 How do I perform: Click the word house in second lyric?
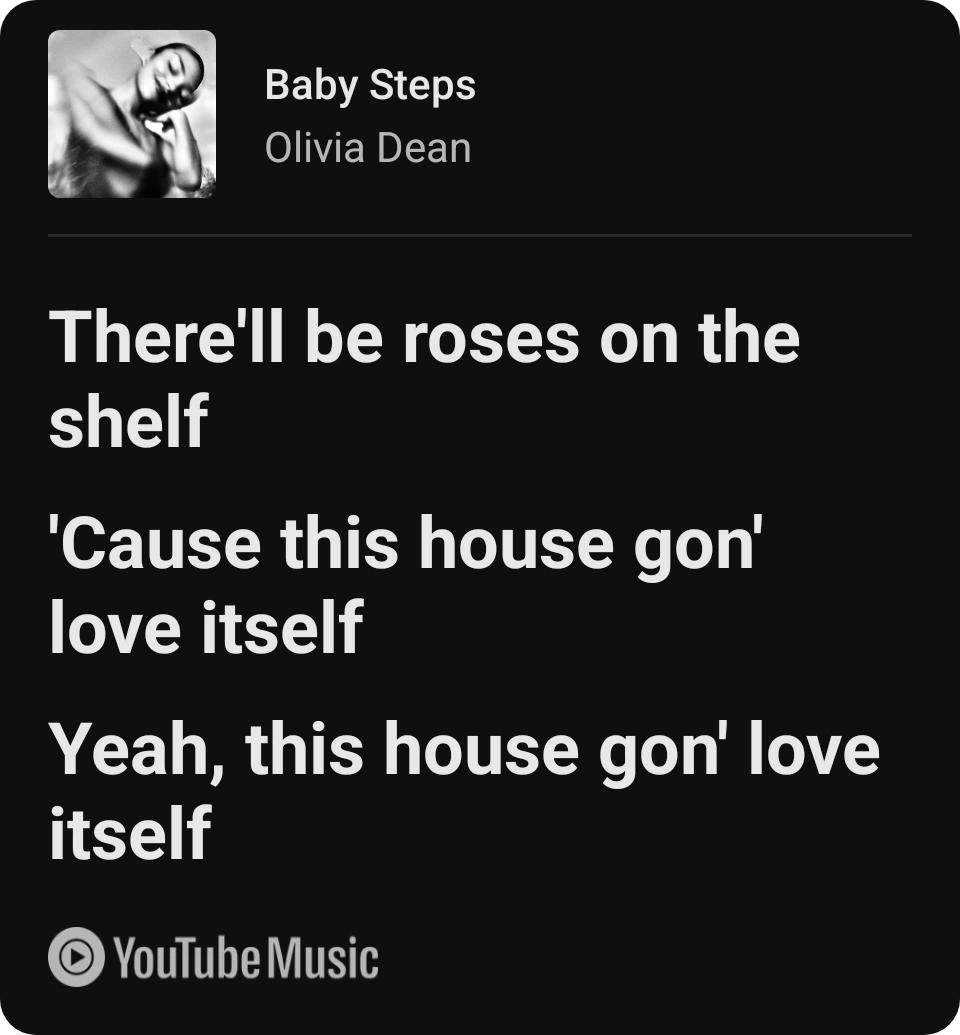tap(518, 543)
